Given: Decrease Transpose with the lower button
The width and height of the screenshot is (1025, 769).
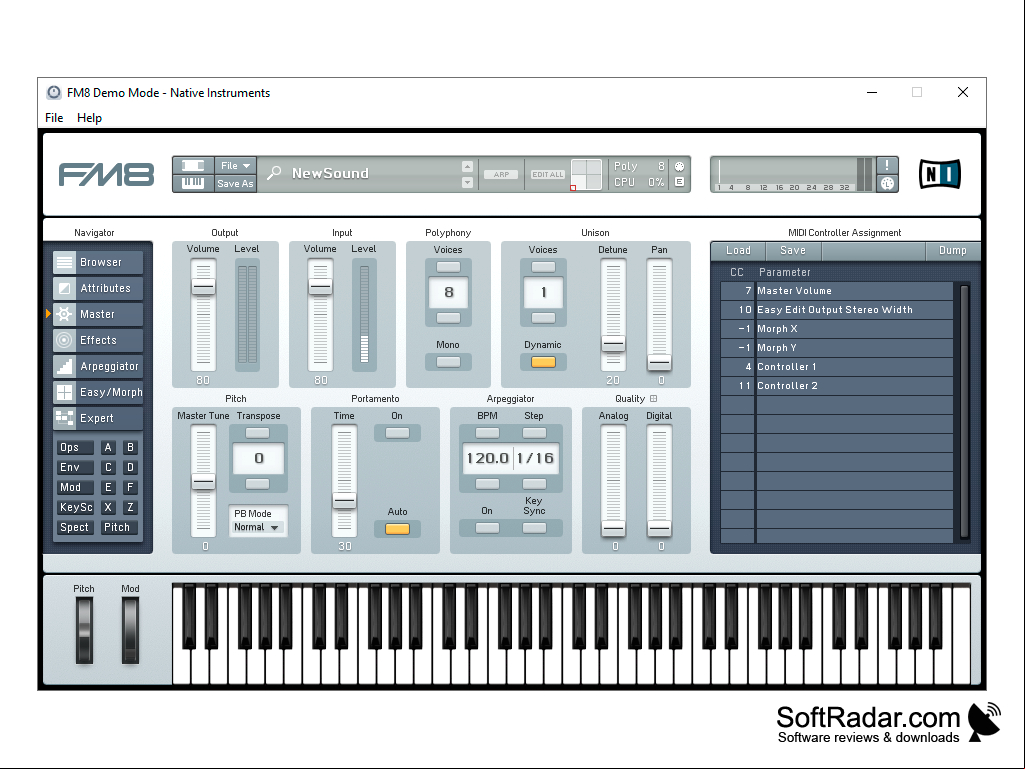Looking at the screenshot, I should pos(258,484).
